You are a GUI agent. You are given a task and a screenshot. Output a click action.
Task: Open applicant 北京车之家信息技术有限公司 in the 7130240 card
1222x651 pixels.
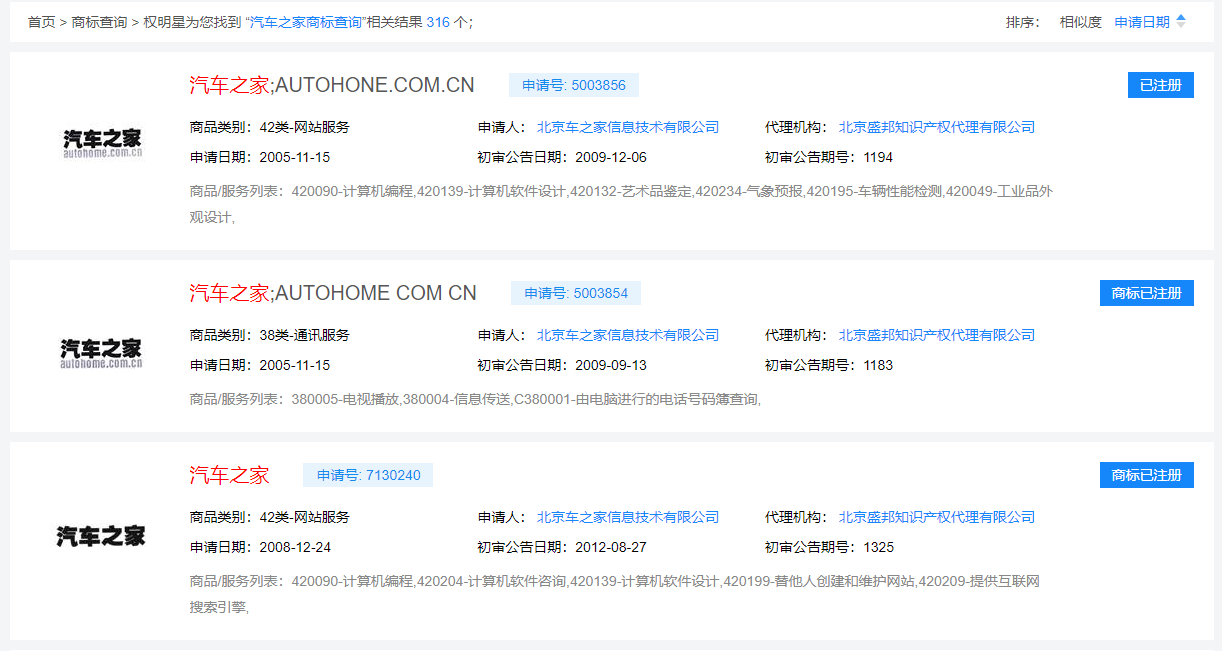tap(628, 517)
